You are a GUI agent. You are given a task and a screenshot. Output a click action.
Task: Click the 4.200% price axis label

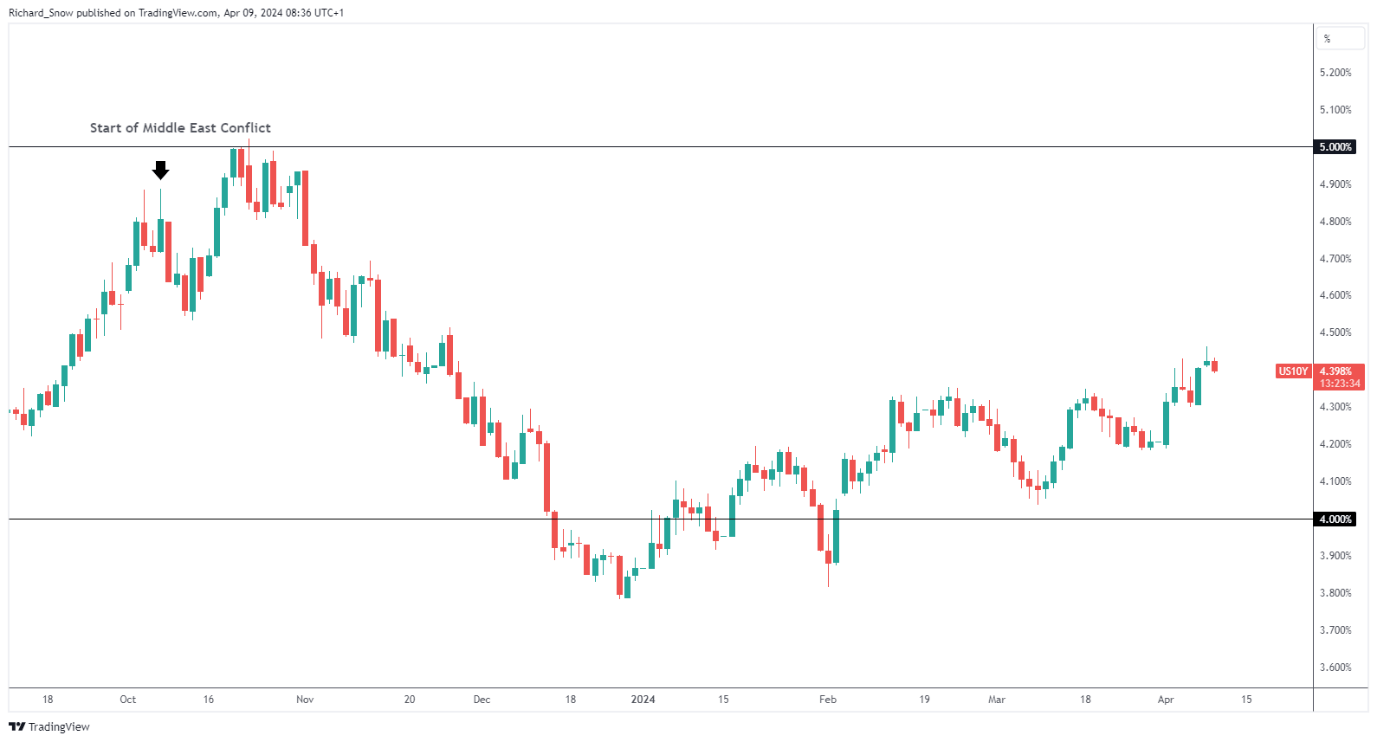pyautogui.click(x=1336, y=444)
